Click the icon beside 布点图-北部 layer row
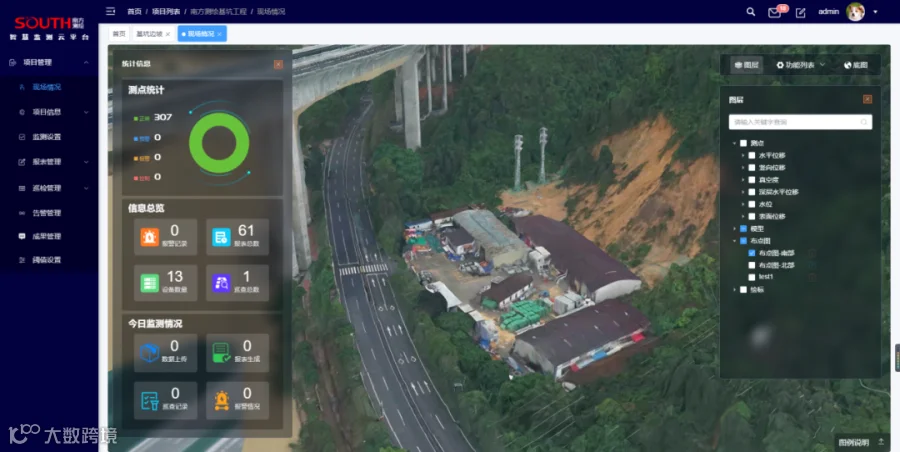The height and width of the screenshot is (452, 900). 812,265
